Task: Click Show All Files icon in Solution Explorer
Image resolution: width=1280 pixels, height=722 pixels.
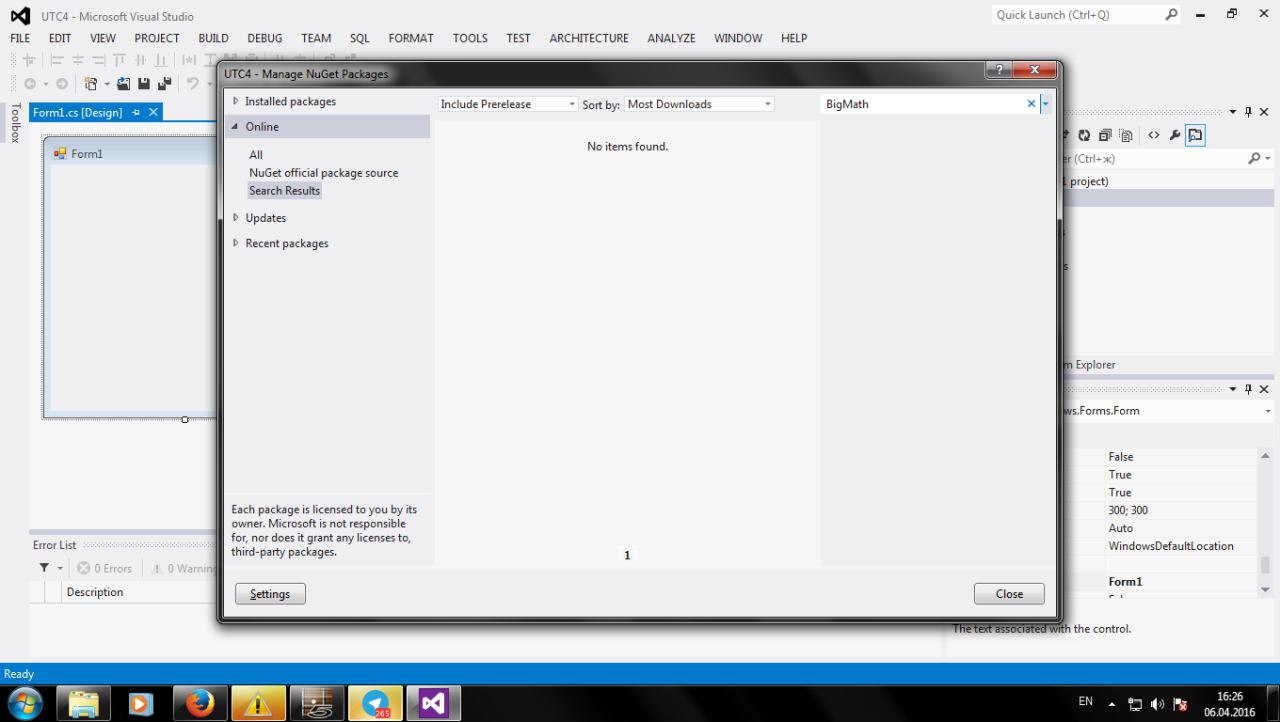Action: pos(1126,136)
